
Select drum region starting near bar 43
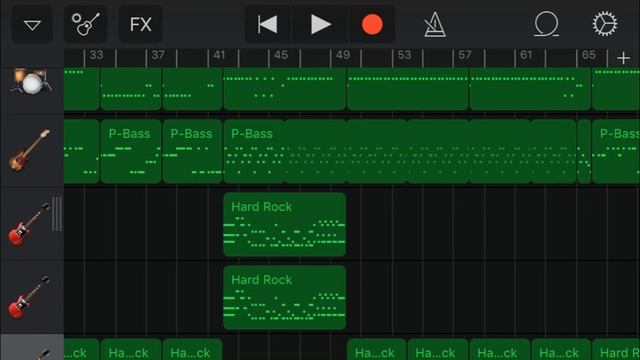284,89
